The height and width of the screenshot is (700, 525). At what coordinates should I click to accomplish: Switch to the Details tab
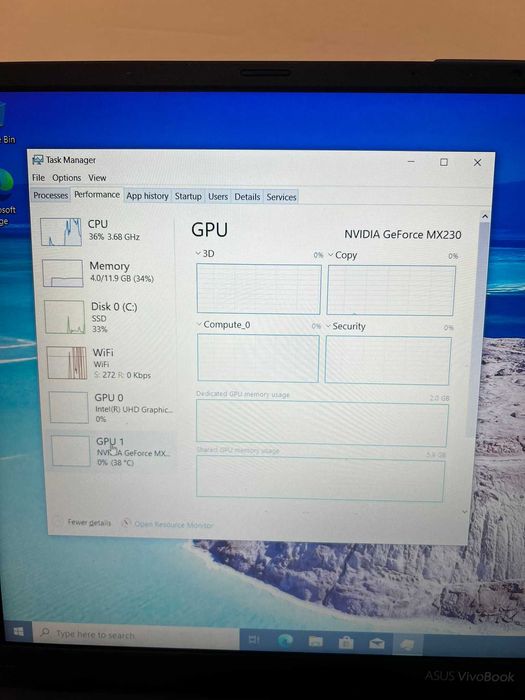pyautogui.click(x=247, y=197)
